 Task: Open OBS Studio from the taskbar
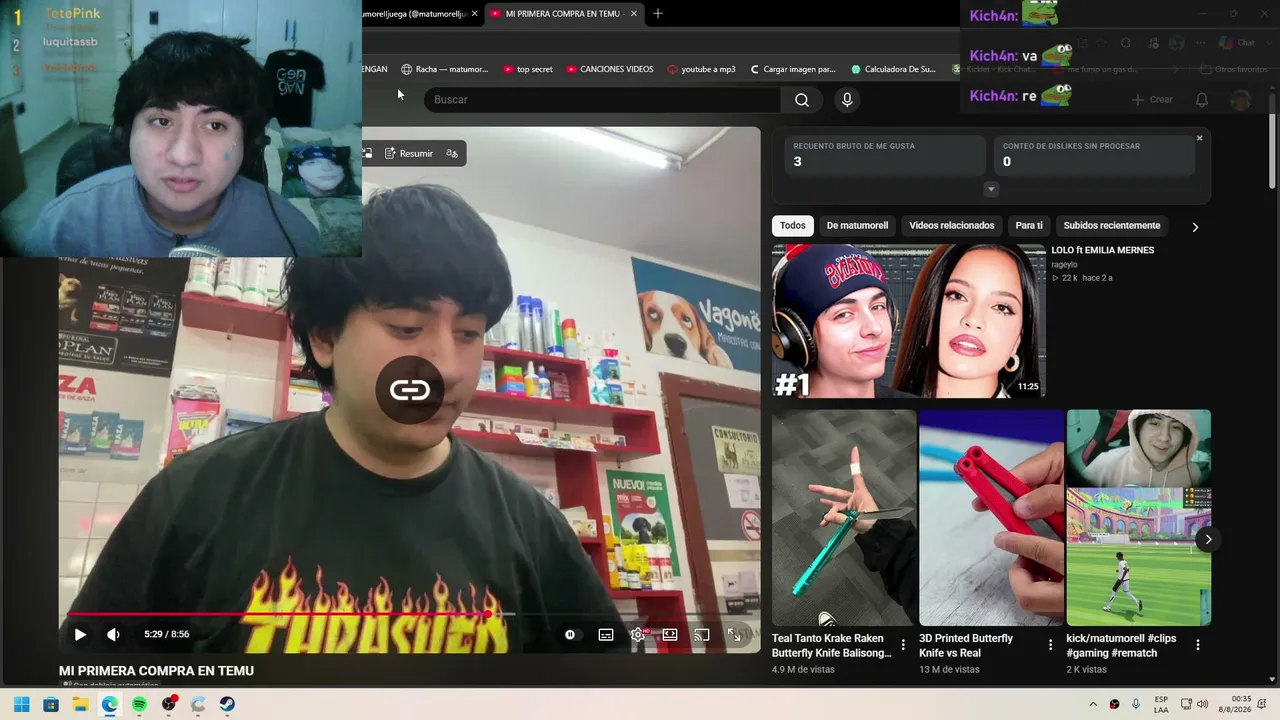point(169,704)
